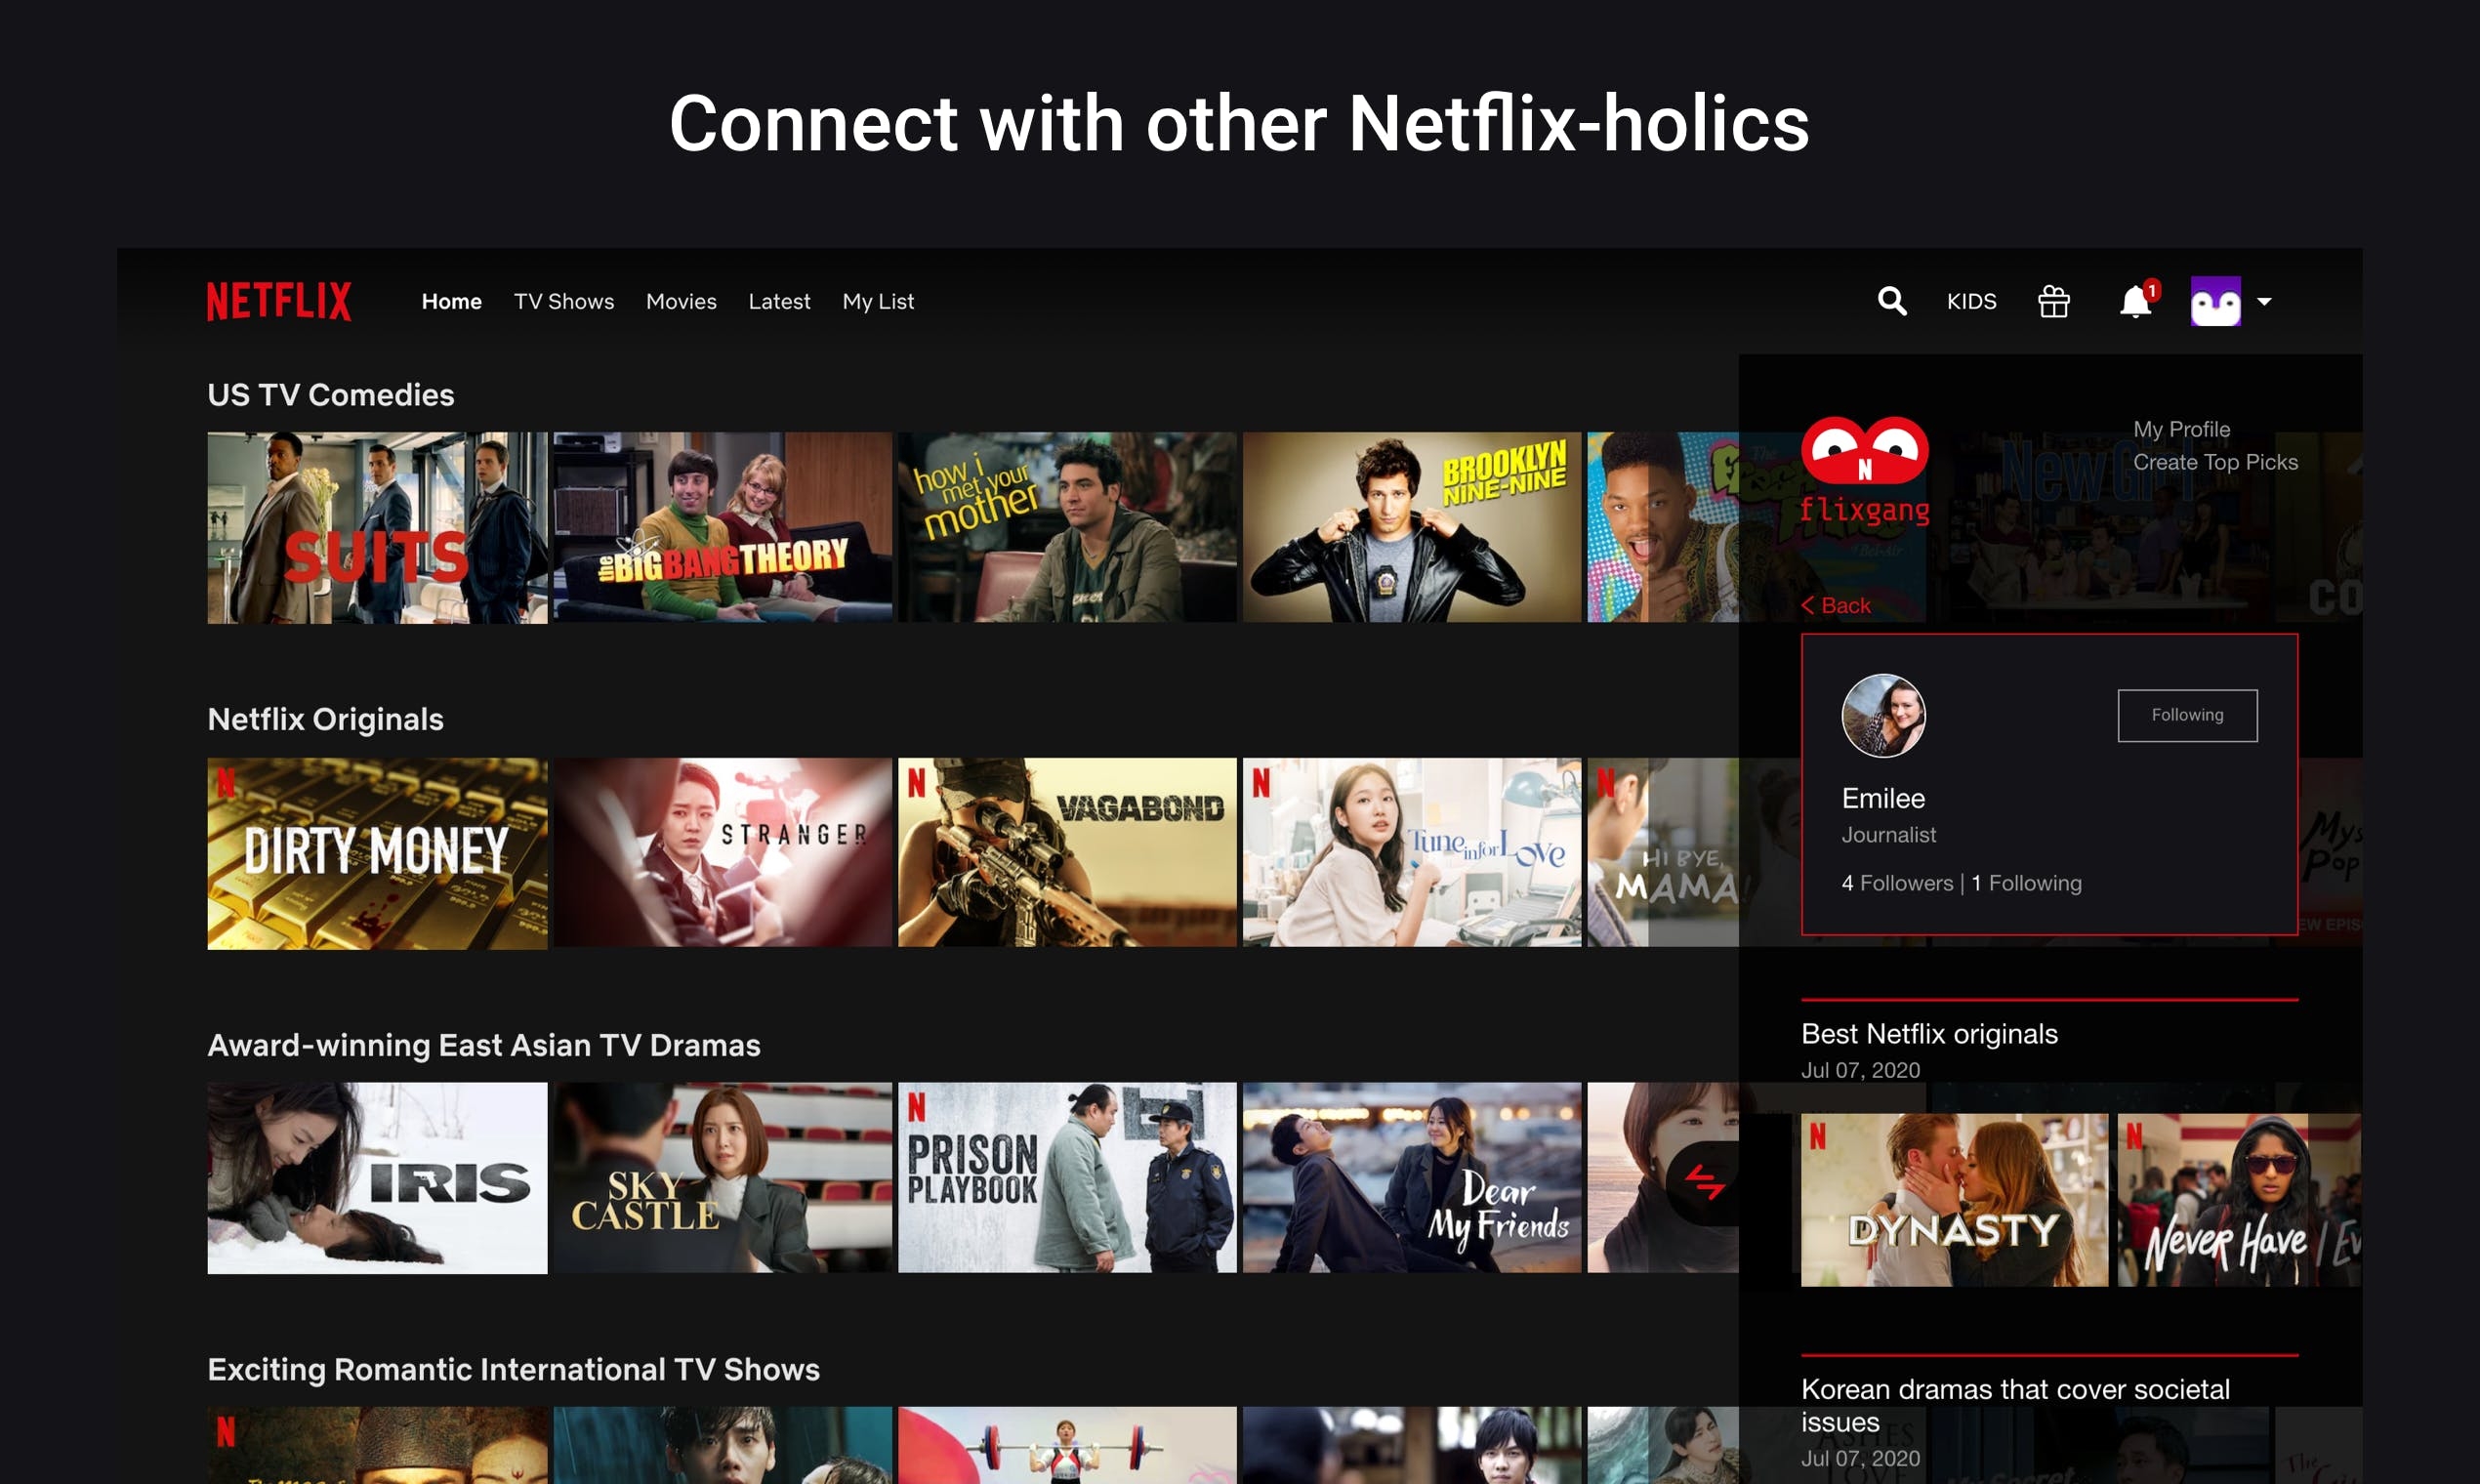Image resolution: width=2480 pixels, height=1484 pixels.
Task: Open Prison Playbook thumbnail
Action: tap(1067, 1178)
